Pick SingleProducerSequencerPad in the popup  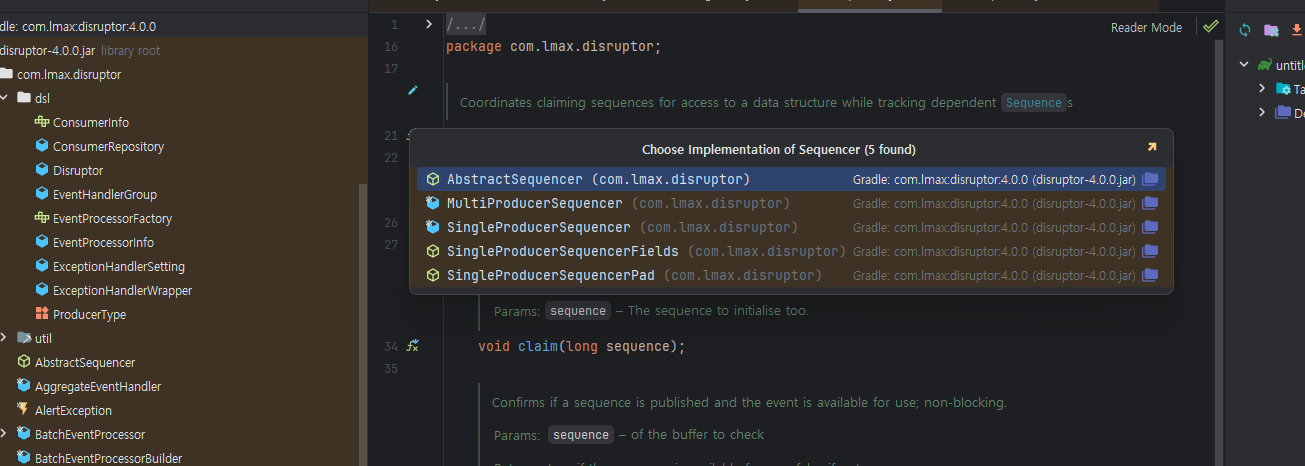point(791,275)
